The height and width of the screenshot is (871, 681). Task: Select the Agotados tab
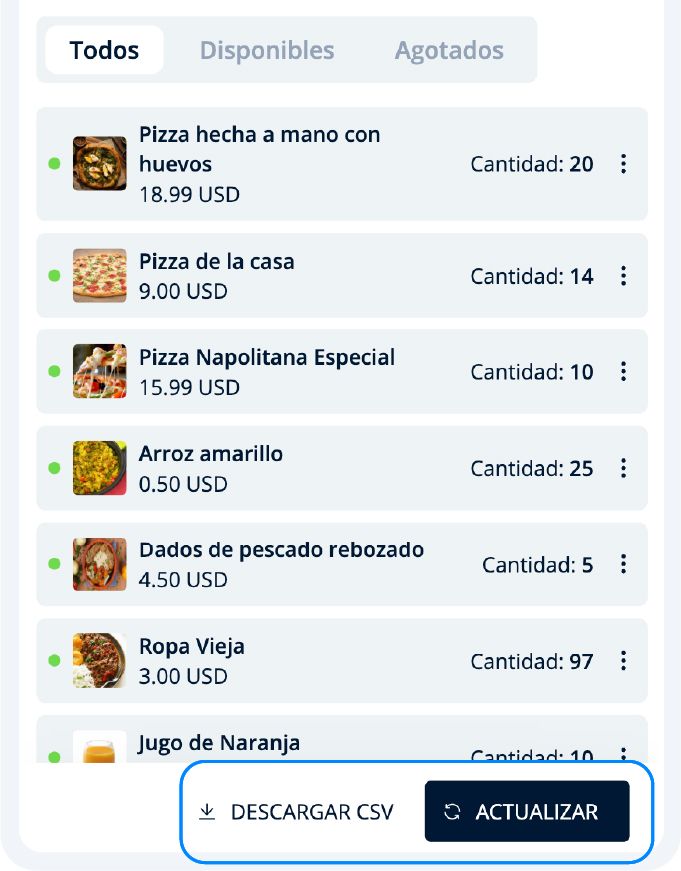point(449,50)
